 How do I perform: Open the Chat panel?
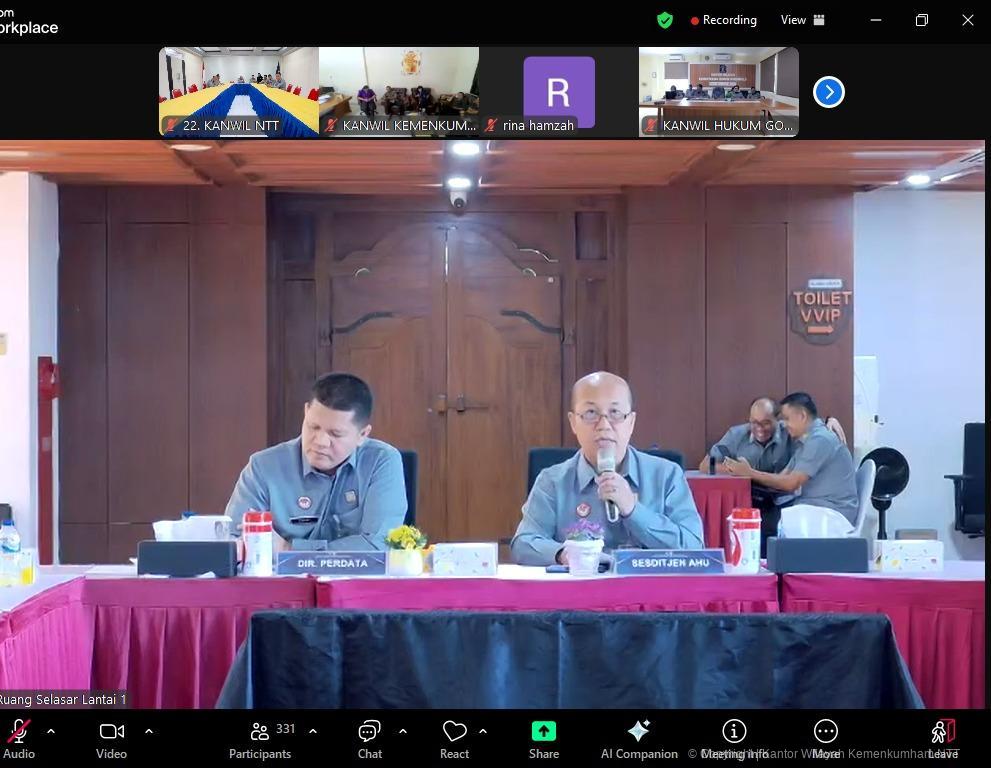(370, 738)
